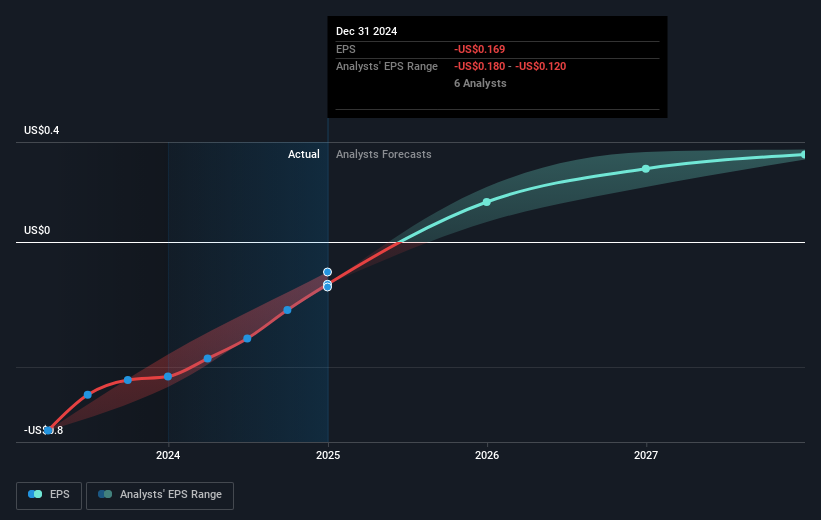Click the tooltip date 'Dec 31 2024'

tap(367, 31)
